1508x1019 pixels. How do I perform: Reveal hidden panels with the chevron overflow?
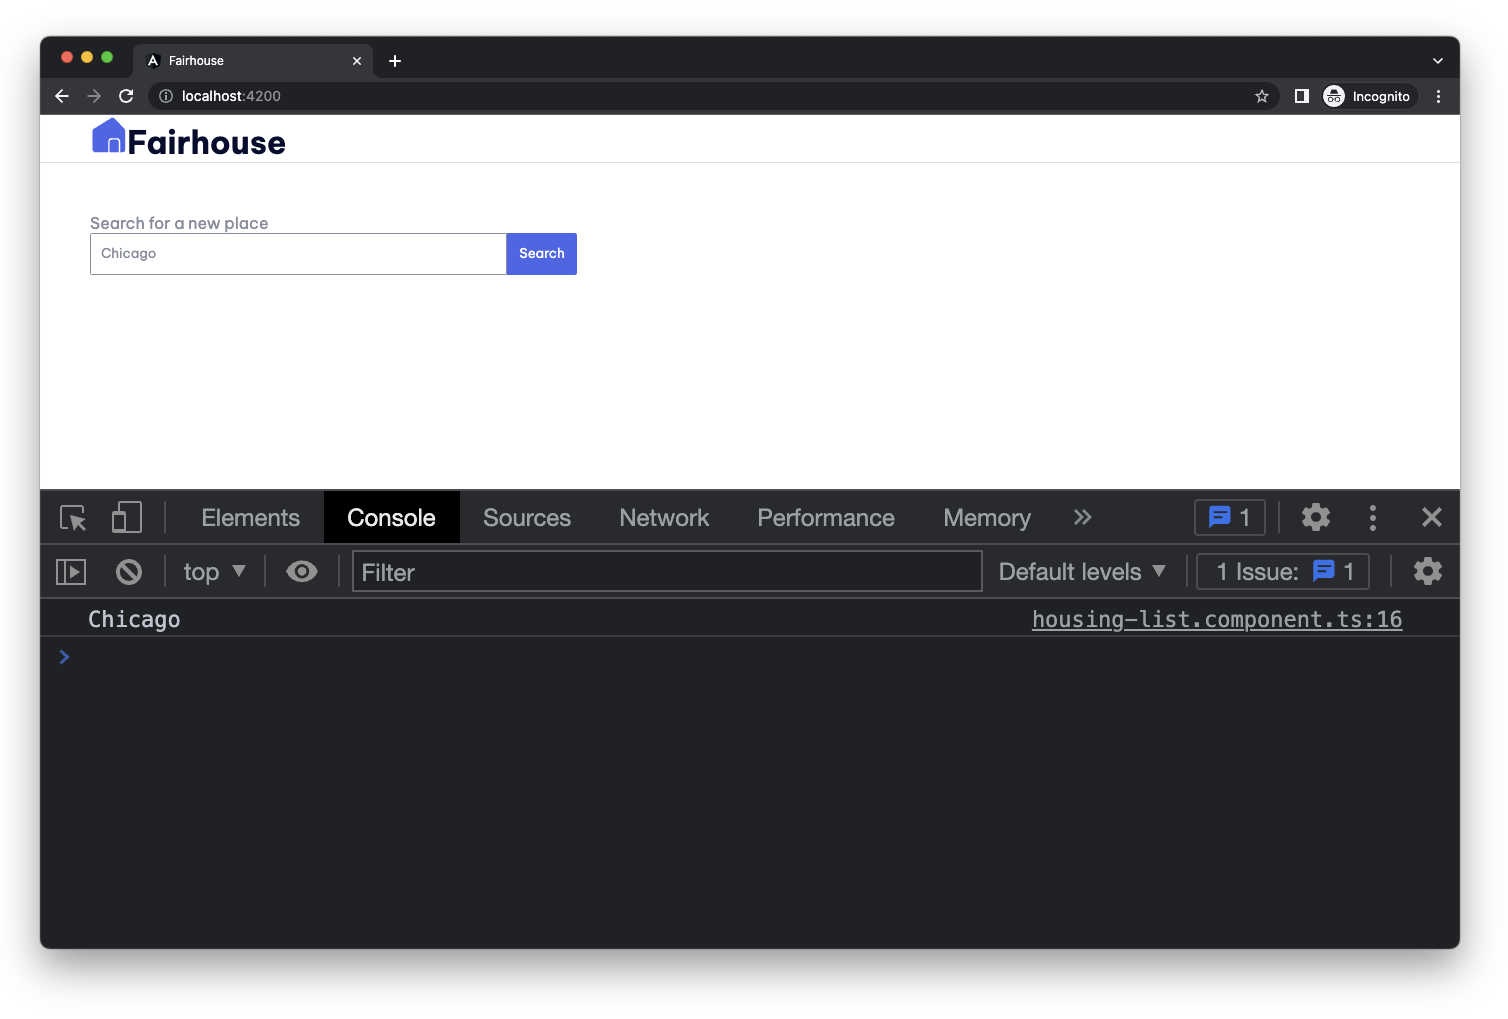click(1082, 517)
